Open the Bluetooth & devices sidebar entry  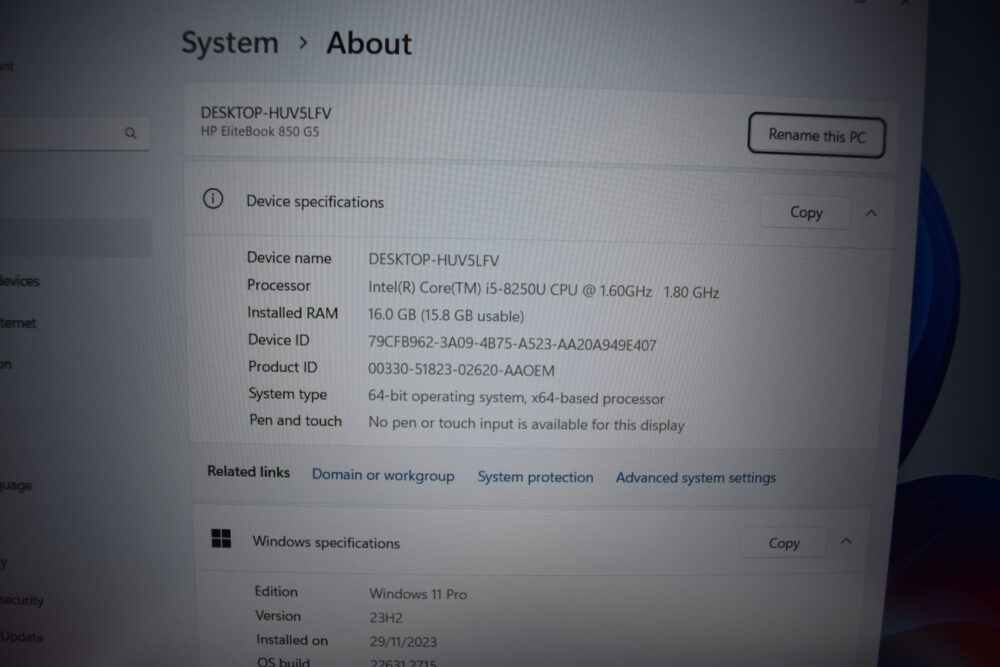pyautogui.click(x=20, y=281)
